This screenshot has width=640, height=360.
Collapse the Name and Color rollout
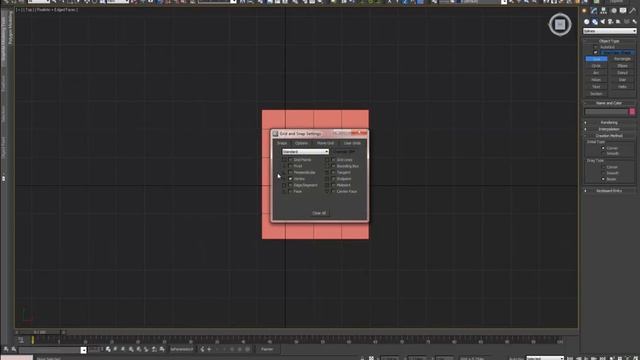tap(609, 103)
